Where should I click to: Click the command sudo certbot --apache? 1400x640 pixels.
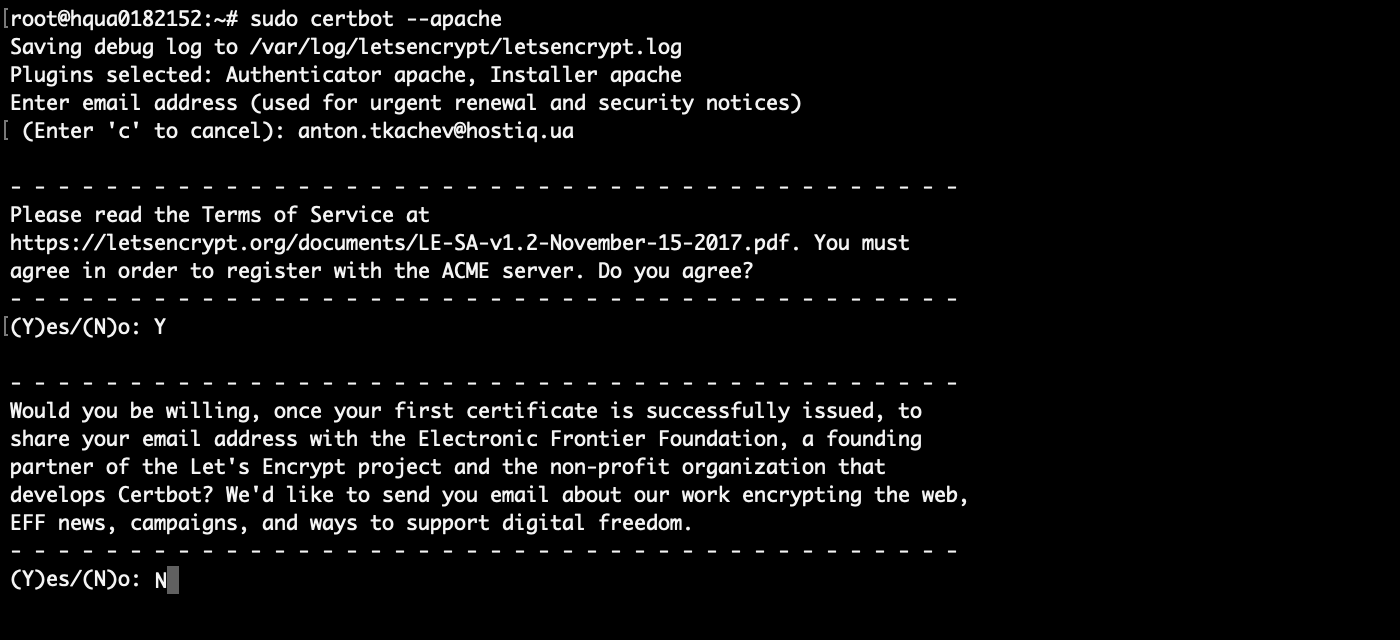click(x=376, y=19)
